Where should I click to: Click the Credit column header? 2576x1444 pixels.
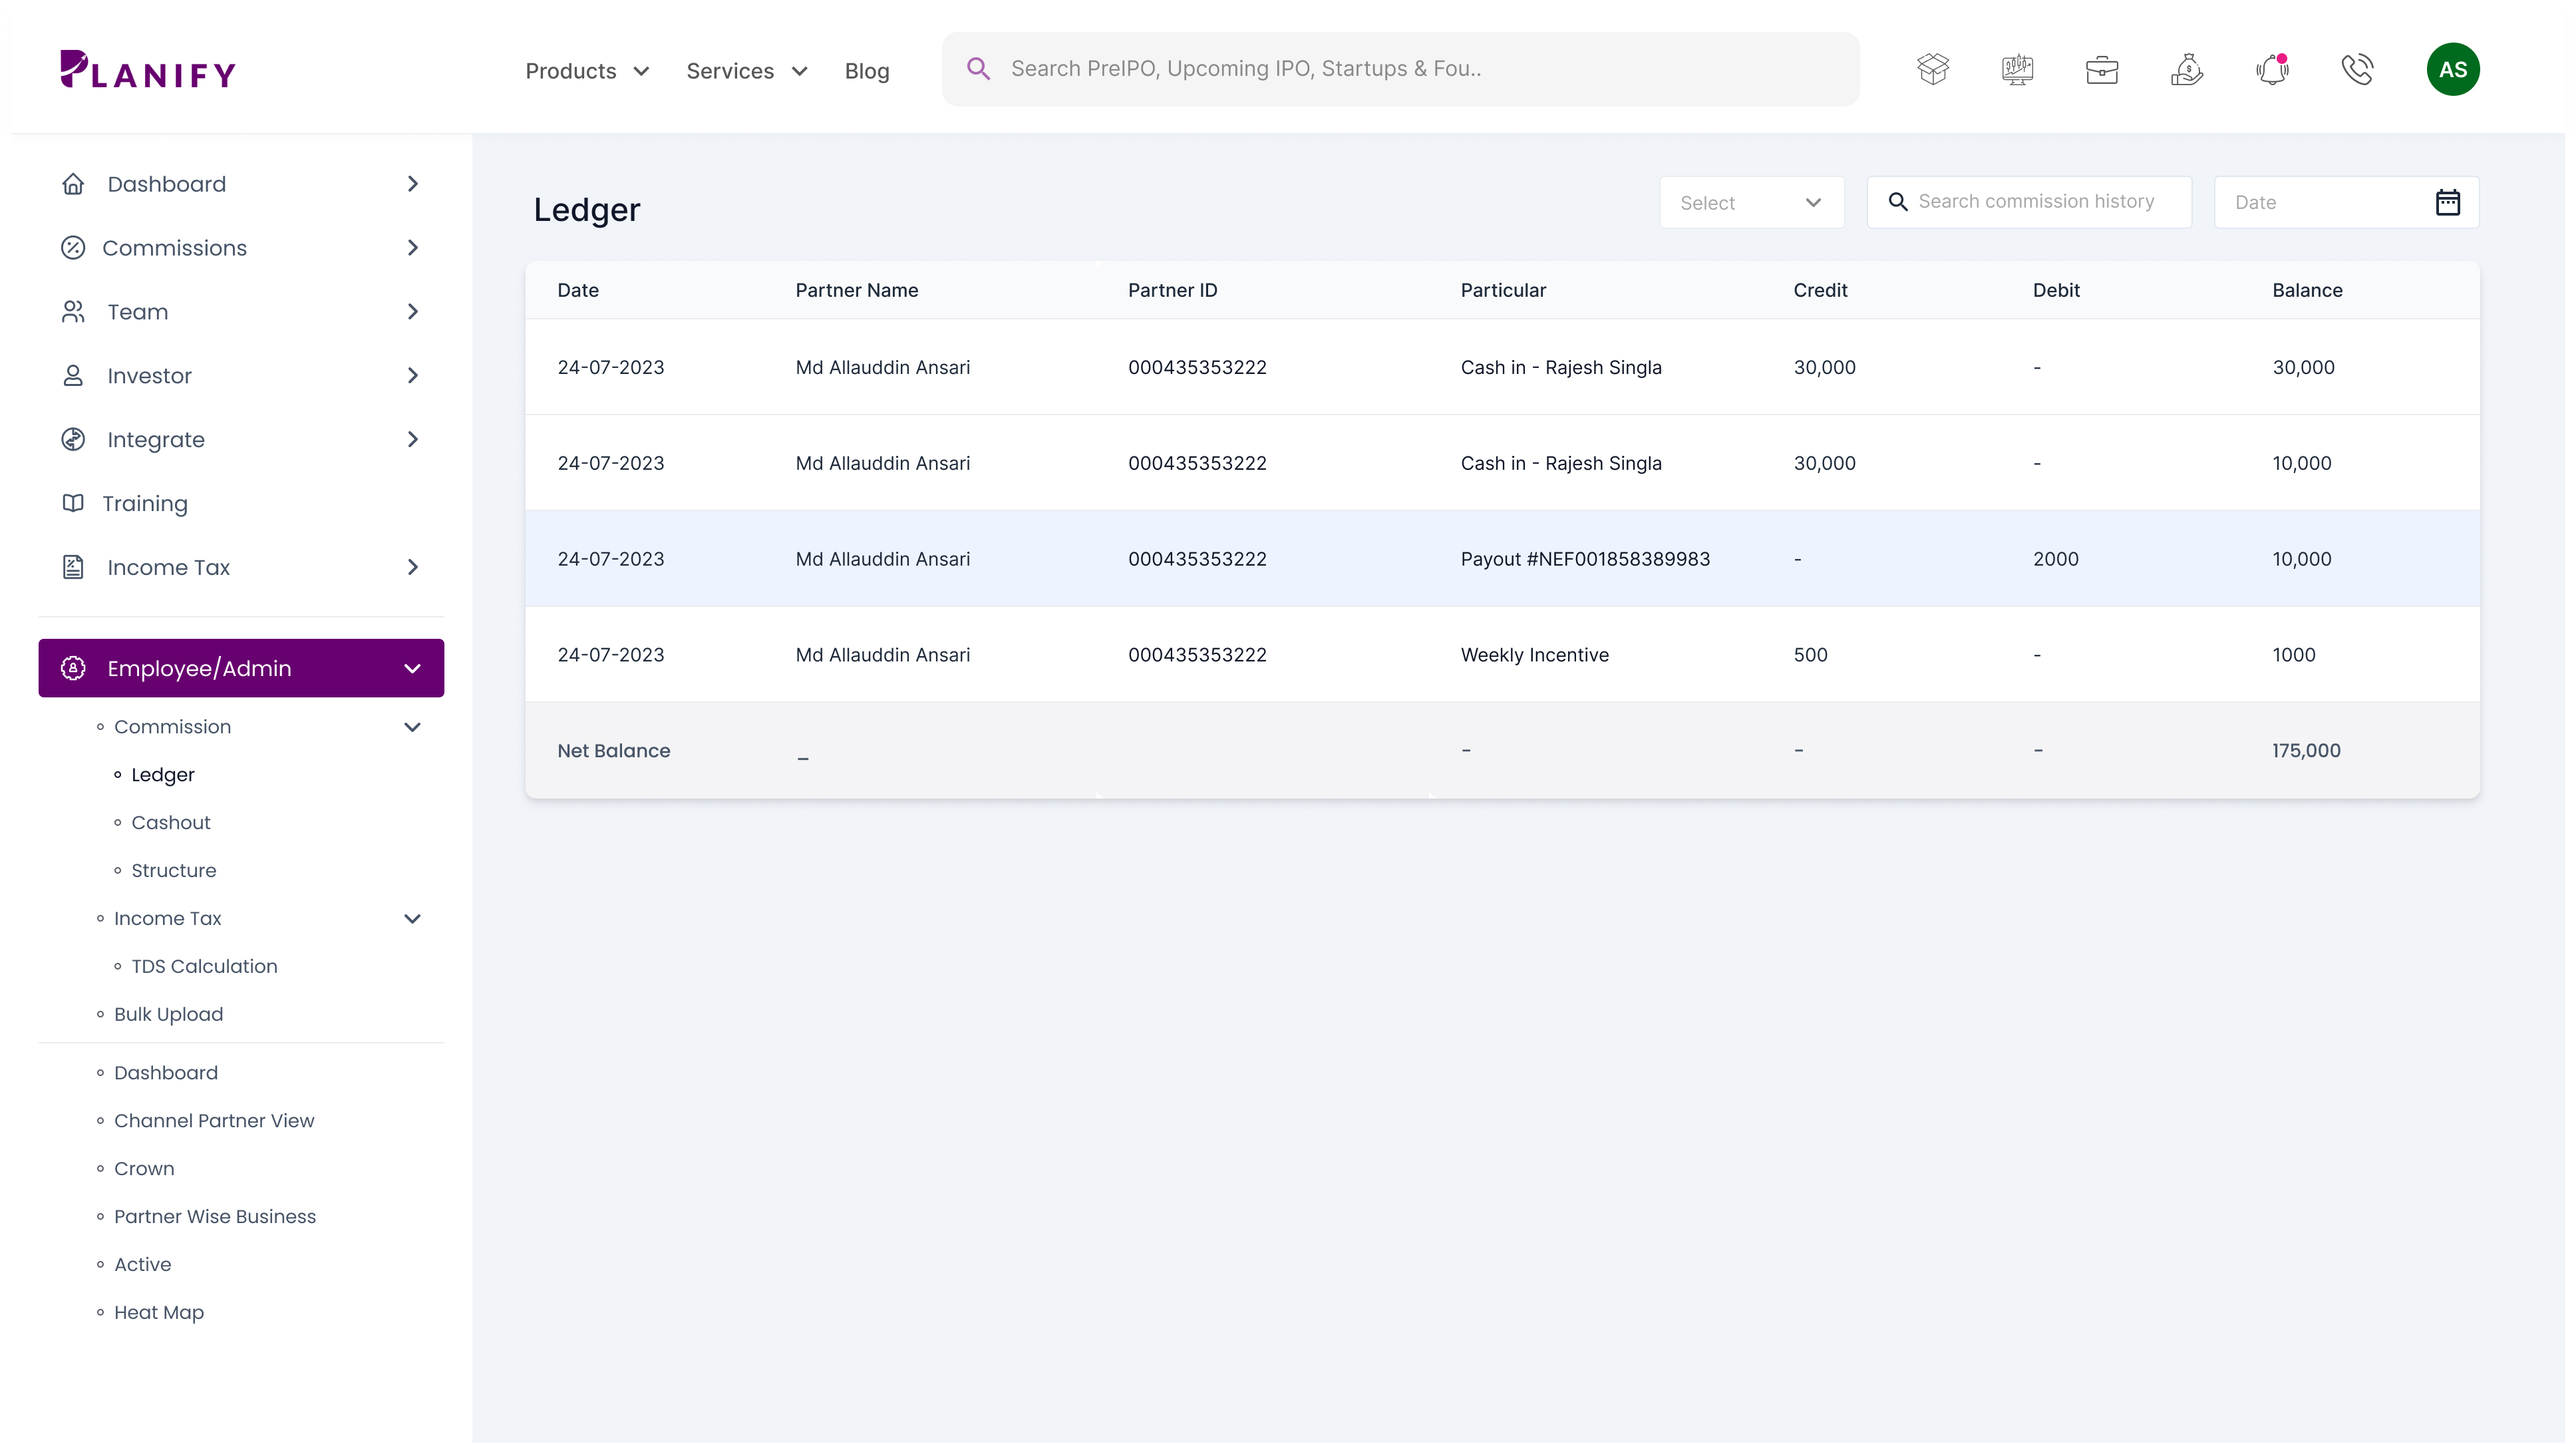(x=1820, y=290)
